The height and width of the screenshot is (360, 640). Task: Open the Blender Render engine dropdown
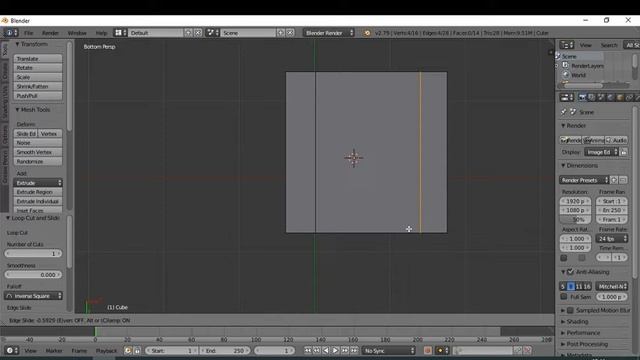click(329, 33)
